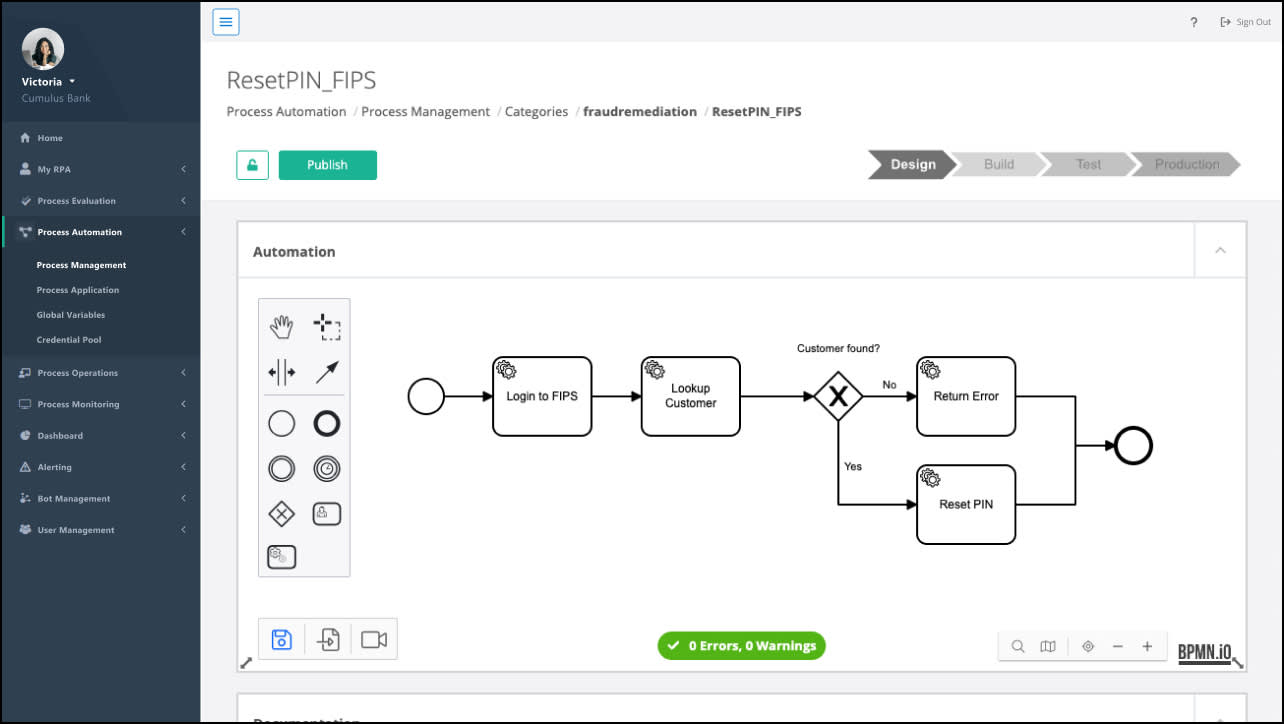1284x724 pixels.
Task: Expand the Bot Management menu
Action: [100, 498]
